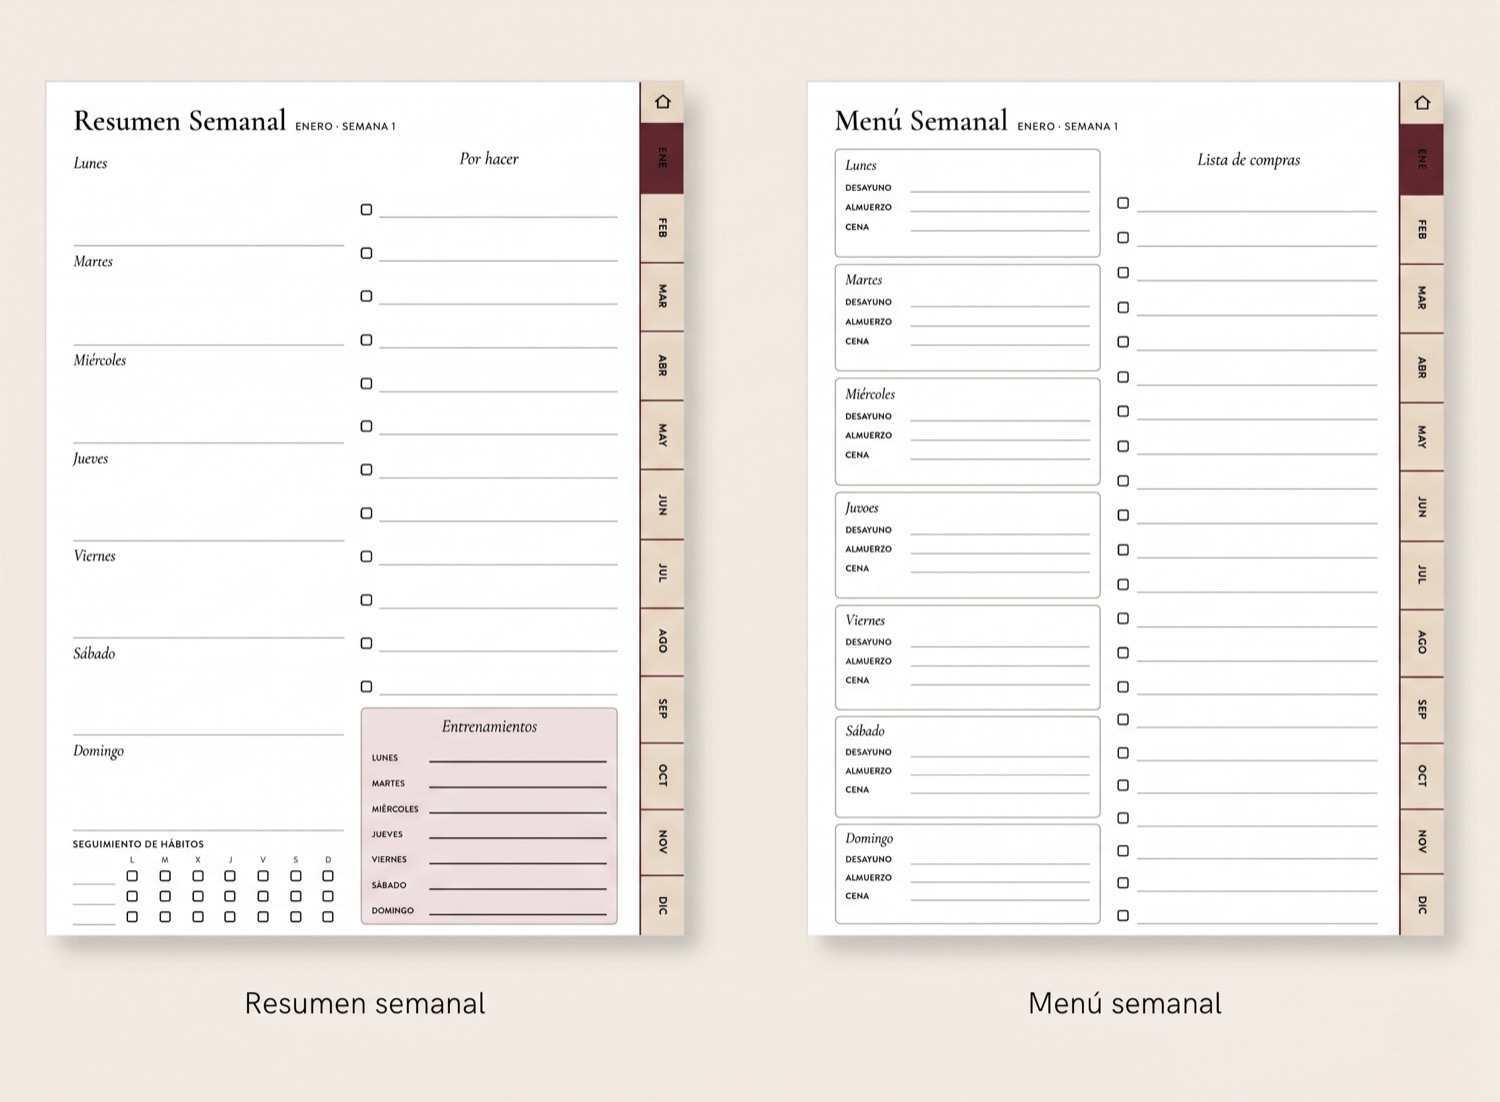The width and height of the screenshot is (1500, 1102).
Task: Open MAR tab on Menú Semanal page
Action: pyautogui.click(x=1422, y=299)
